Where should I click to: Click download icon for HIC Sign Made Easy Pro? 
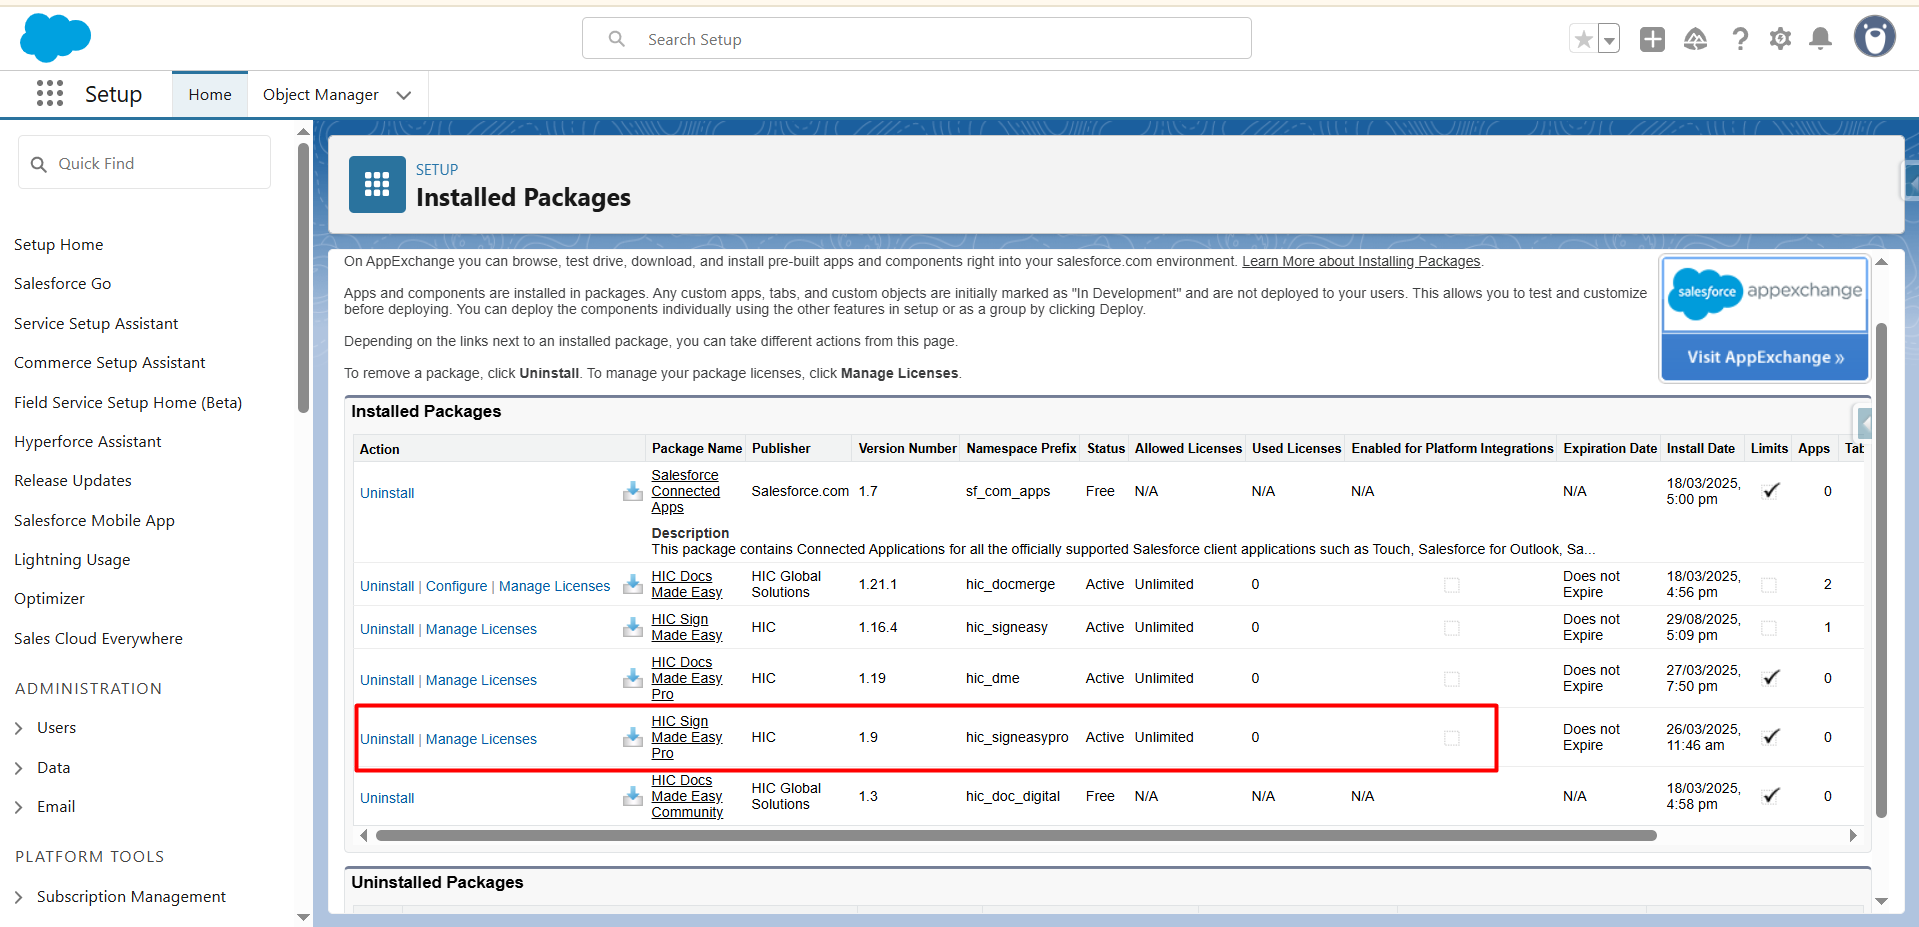(x=633, y=738)
